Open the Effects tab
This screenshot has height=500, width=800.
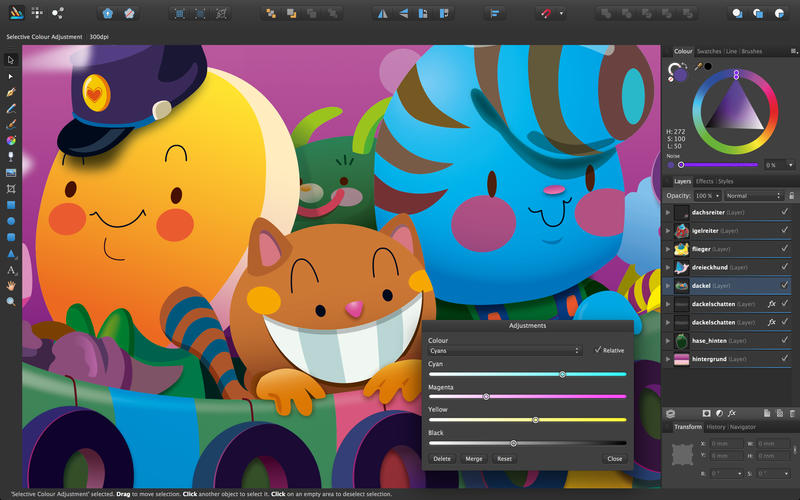[705, 181]
